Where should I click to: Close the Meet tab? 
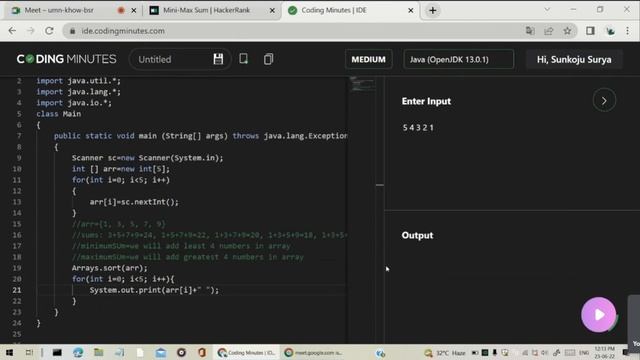(x=133, y=11)
